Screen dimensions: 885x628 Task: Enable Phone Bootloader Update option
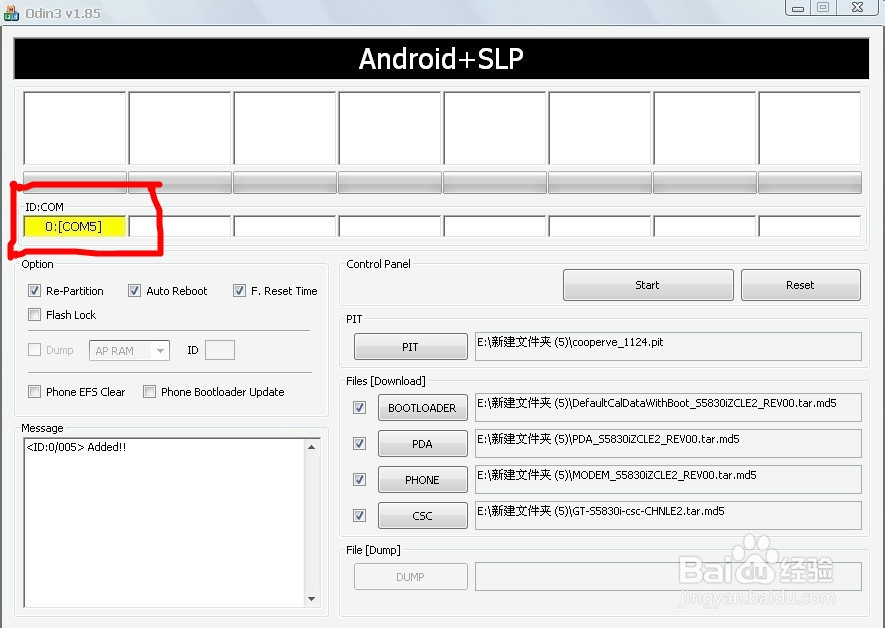pyautogui.click(x=150, y=392)
